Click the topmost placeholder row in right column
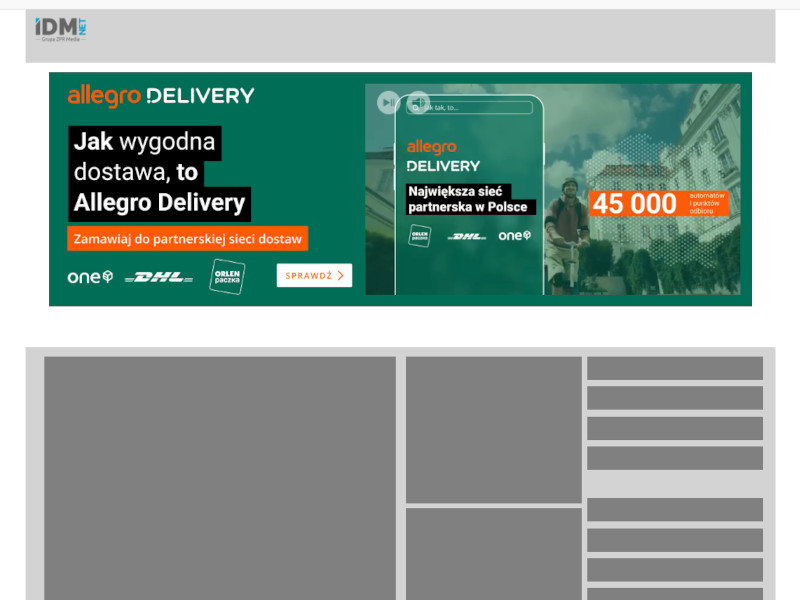800x600 pixels. click(674, 368)
